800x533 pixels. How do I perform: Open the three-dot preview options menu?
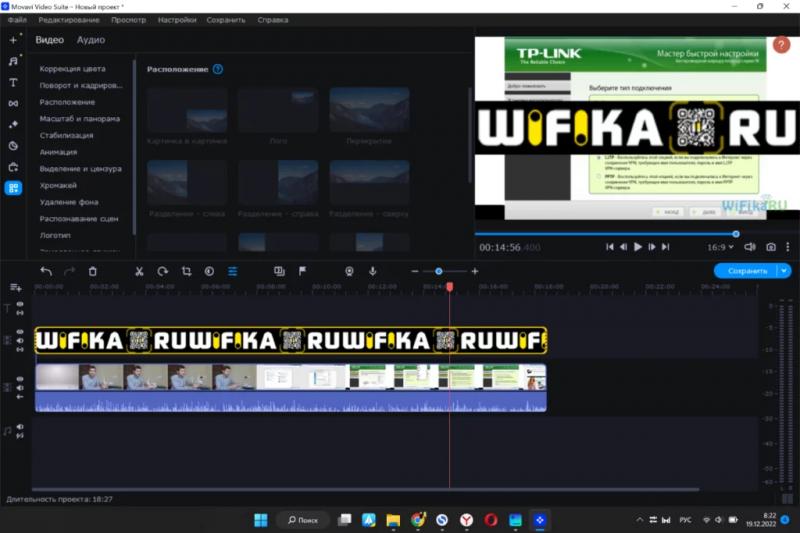(x=788, y=247)
